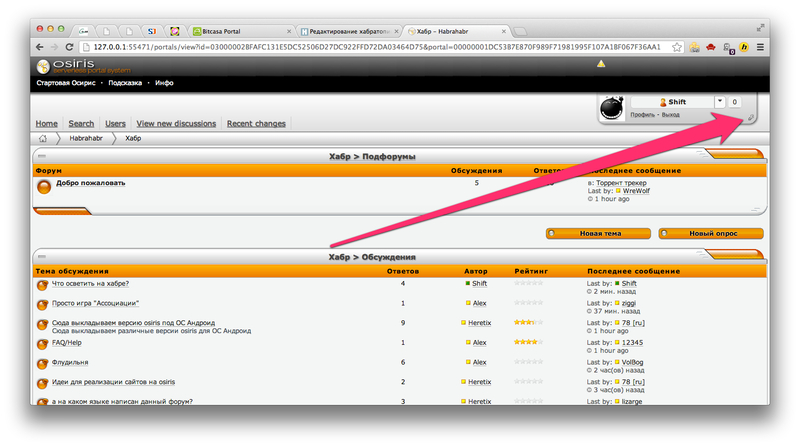Viewport: 800px width, 447px height.
Task: Open the Инфо menu item
Action: [x=164, y=83]
